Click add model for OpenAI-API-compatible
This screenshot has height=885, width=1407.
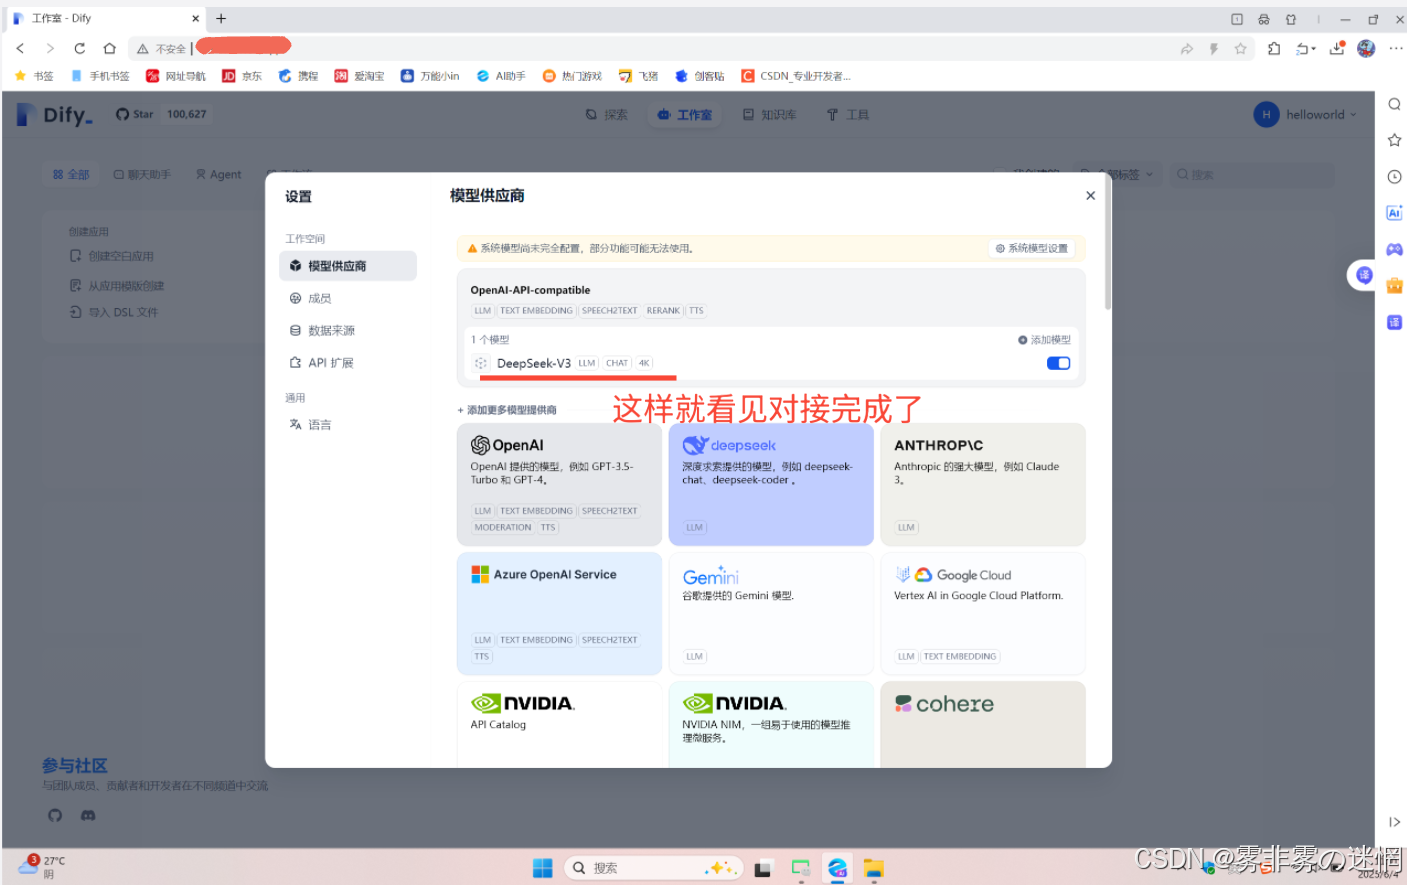click(1044, 340)
